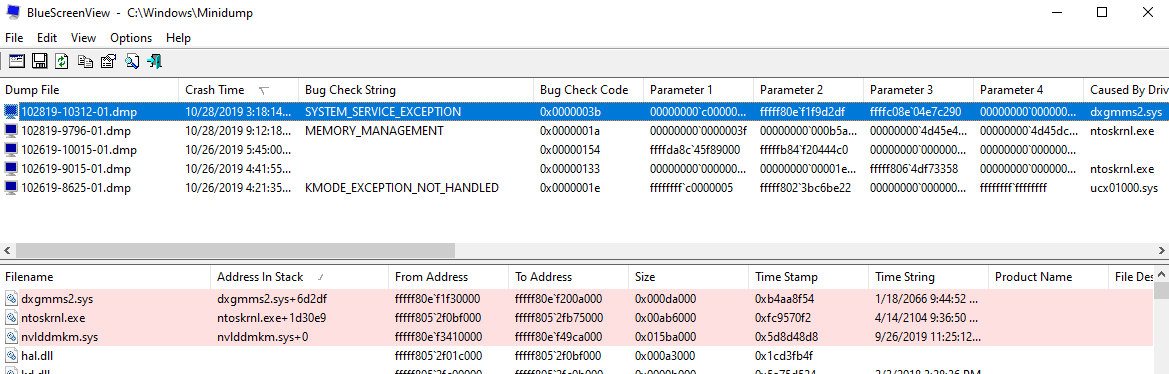Select the 102819-9796-01.dmp dump file
This screenshot has width=1169, height=374.
76,131
